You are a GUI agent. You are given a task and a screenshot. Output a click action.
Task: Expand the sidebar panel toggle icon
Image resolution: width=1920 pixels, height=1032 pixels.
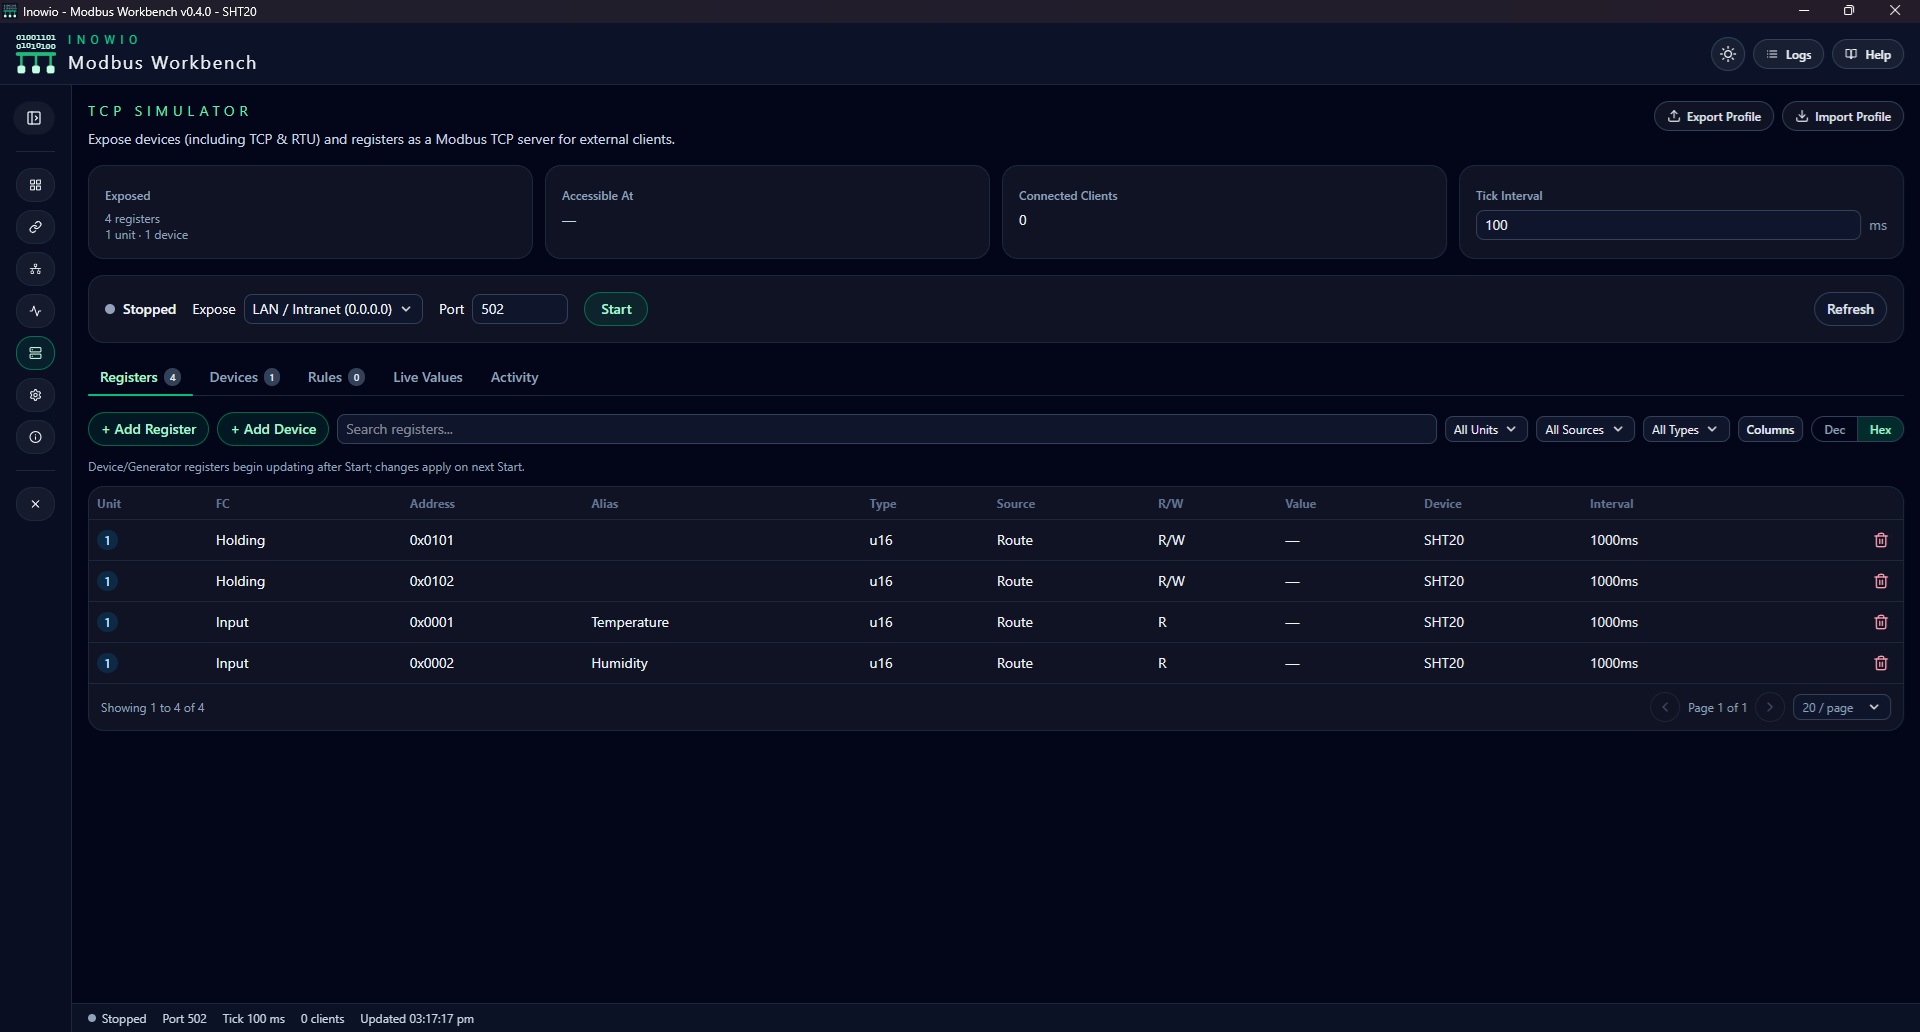click(35, 118)
